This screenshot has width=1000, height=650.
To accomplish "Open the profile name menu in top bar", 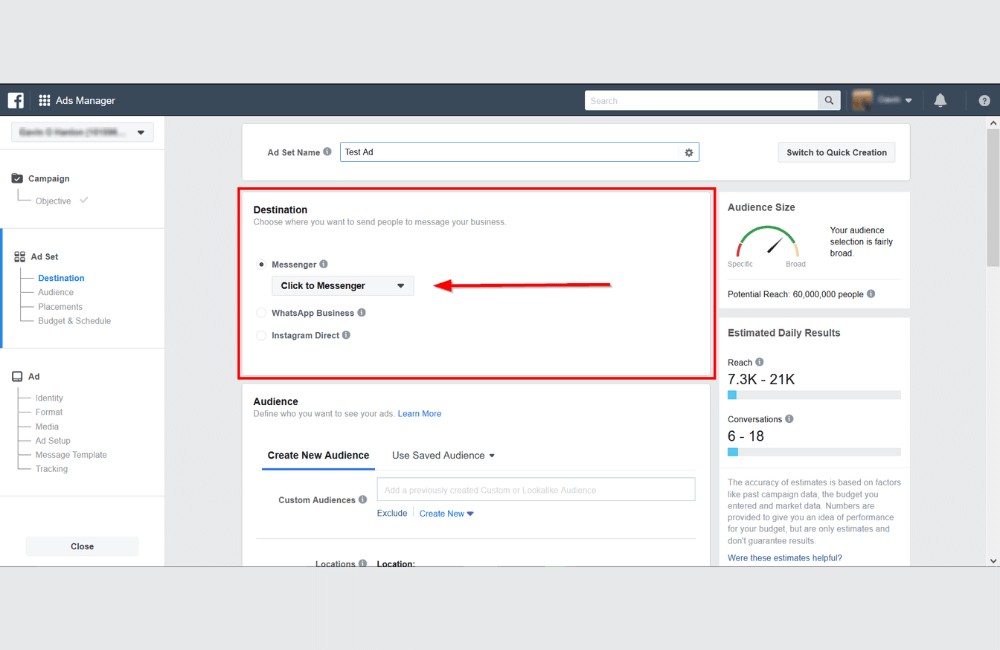I will 888,100.
